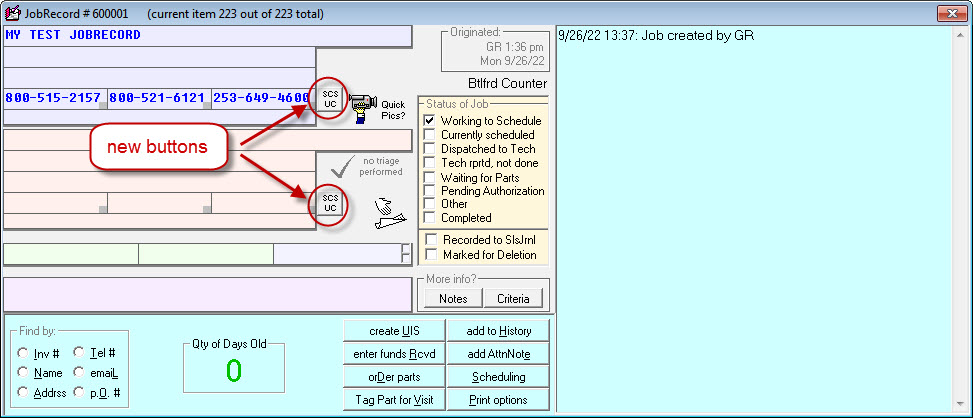This screenshot has height=418, width=973.
Task: Check Pending Authorization status
Action: [429, 190]
